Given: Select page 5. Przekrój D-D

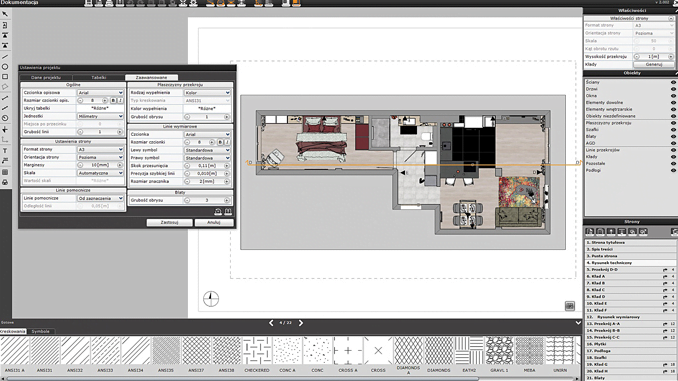Looking at the screenshot, I should click(630, 269).
